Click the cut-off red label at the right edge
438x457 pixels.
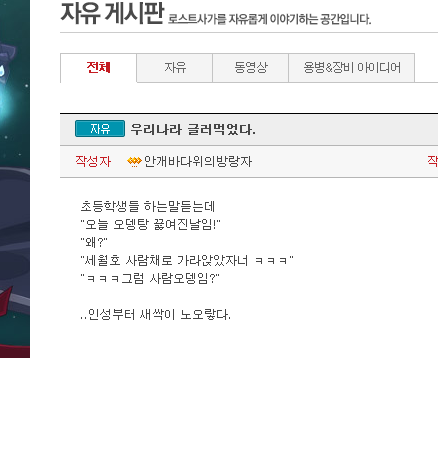click(433, 162)
